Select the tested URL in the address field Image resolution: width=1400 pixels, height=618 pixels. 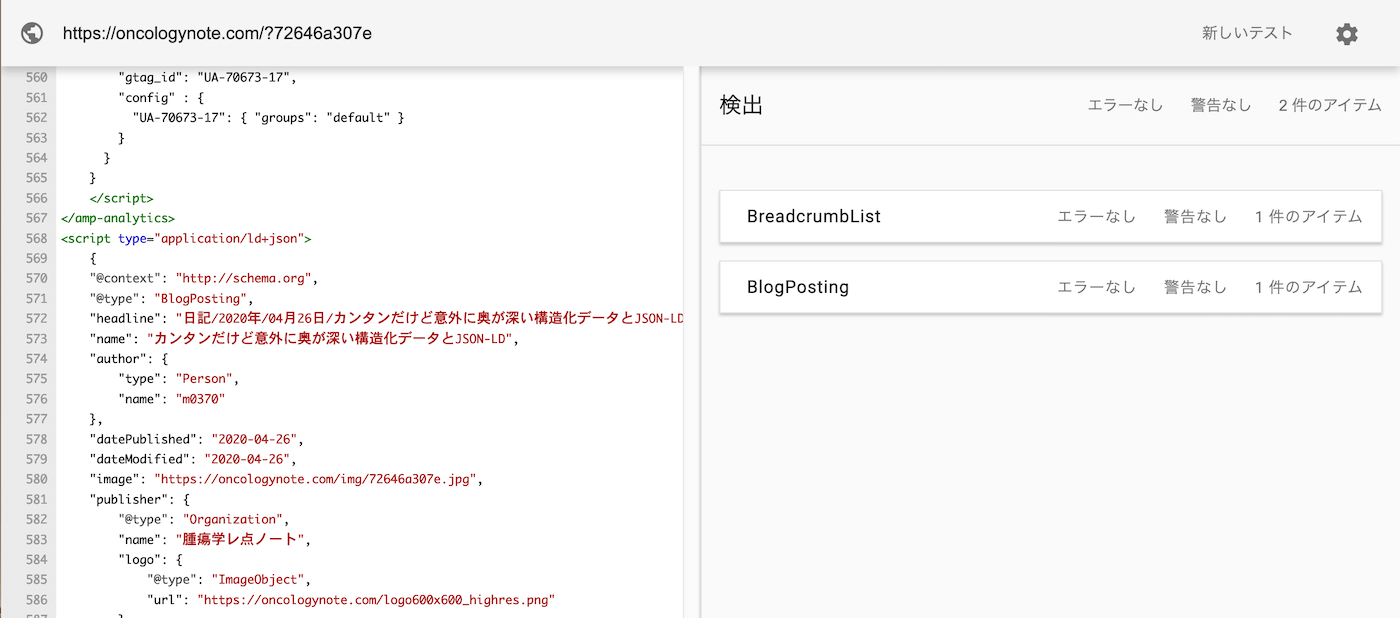(216, 32)
